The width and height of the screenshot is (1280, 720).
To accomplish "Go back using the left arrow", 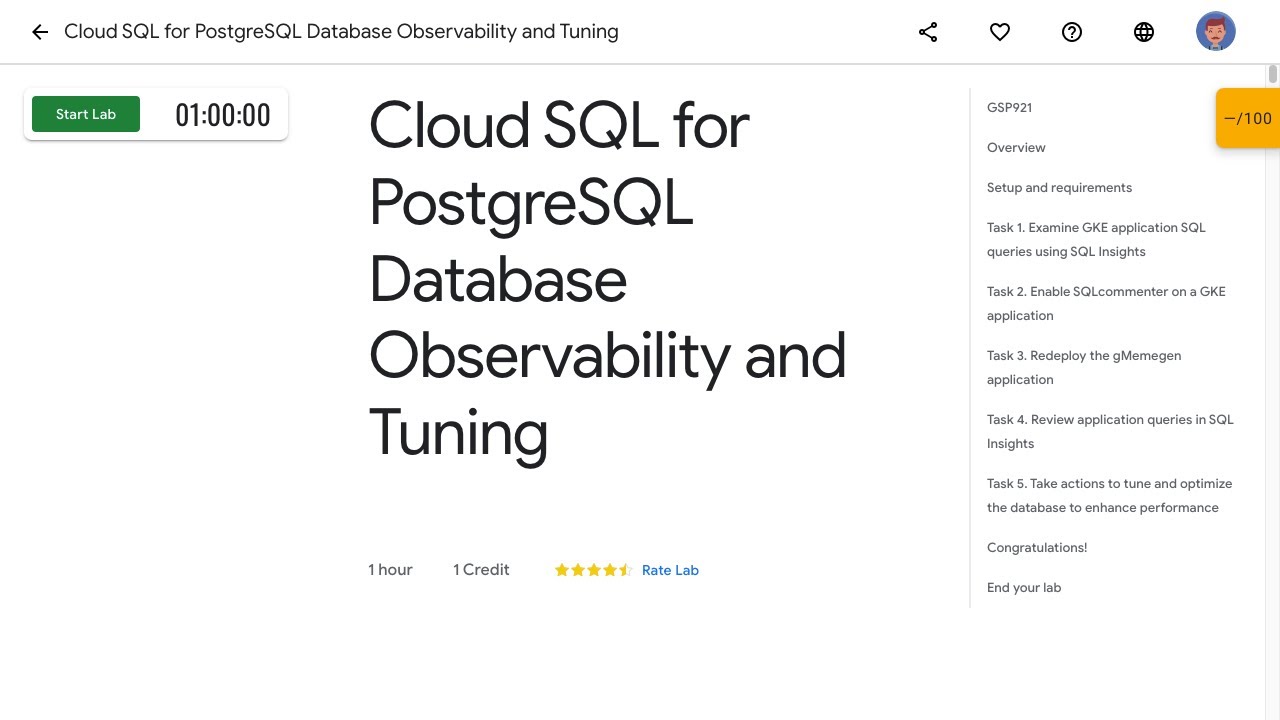I will (x=40, y=32).
